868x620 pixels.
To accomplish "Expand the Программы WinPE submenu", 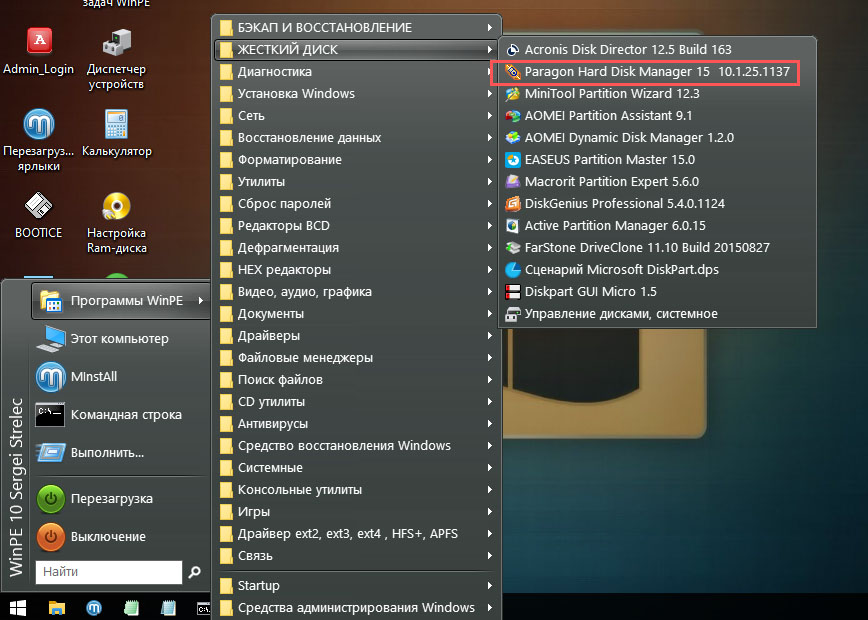I will tap(121, 301).
